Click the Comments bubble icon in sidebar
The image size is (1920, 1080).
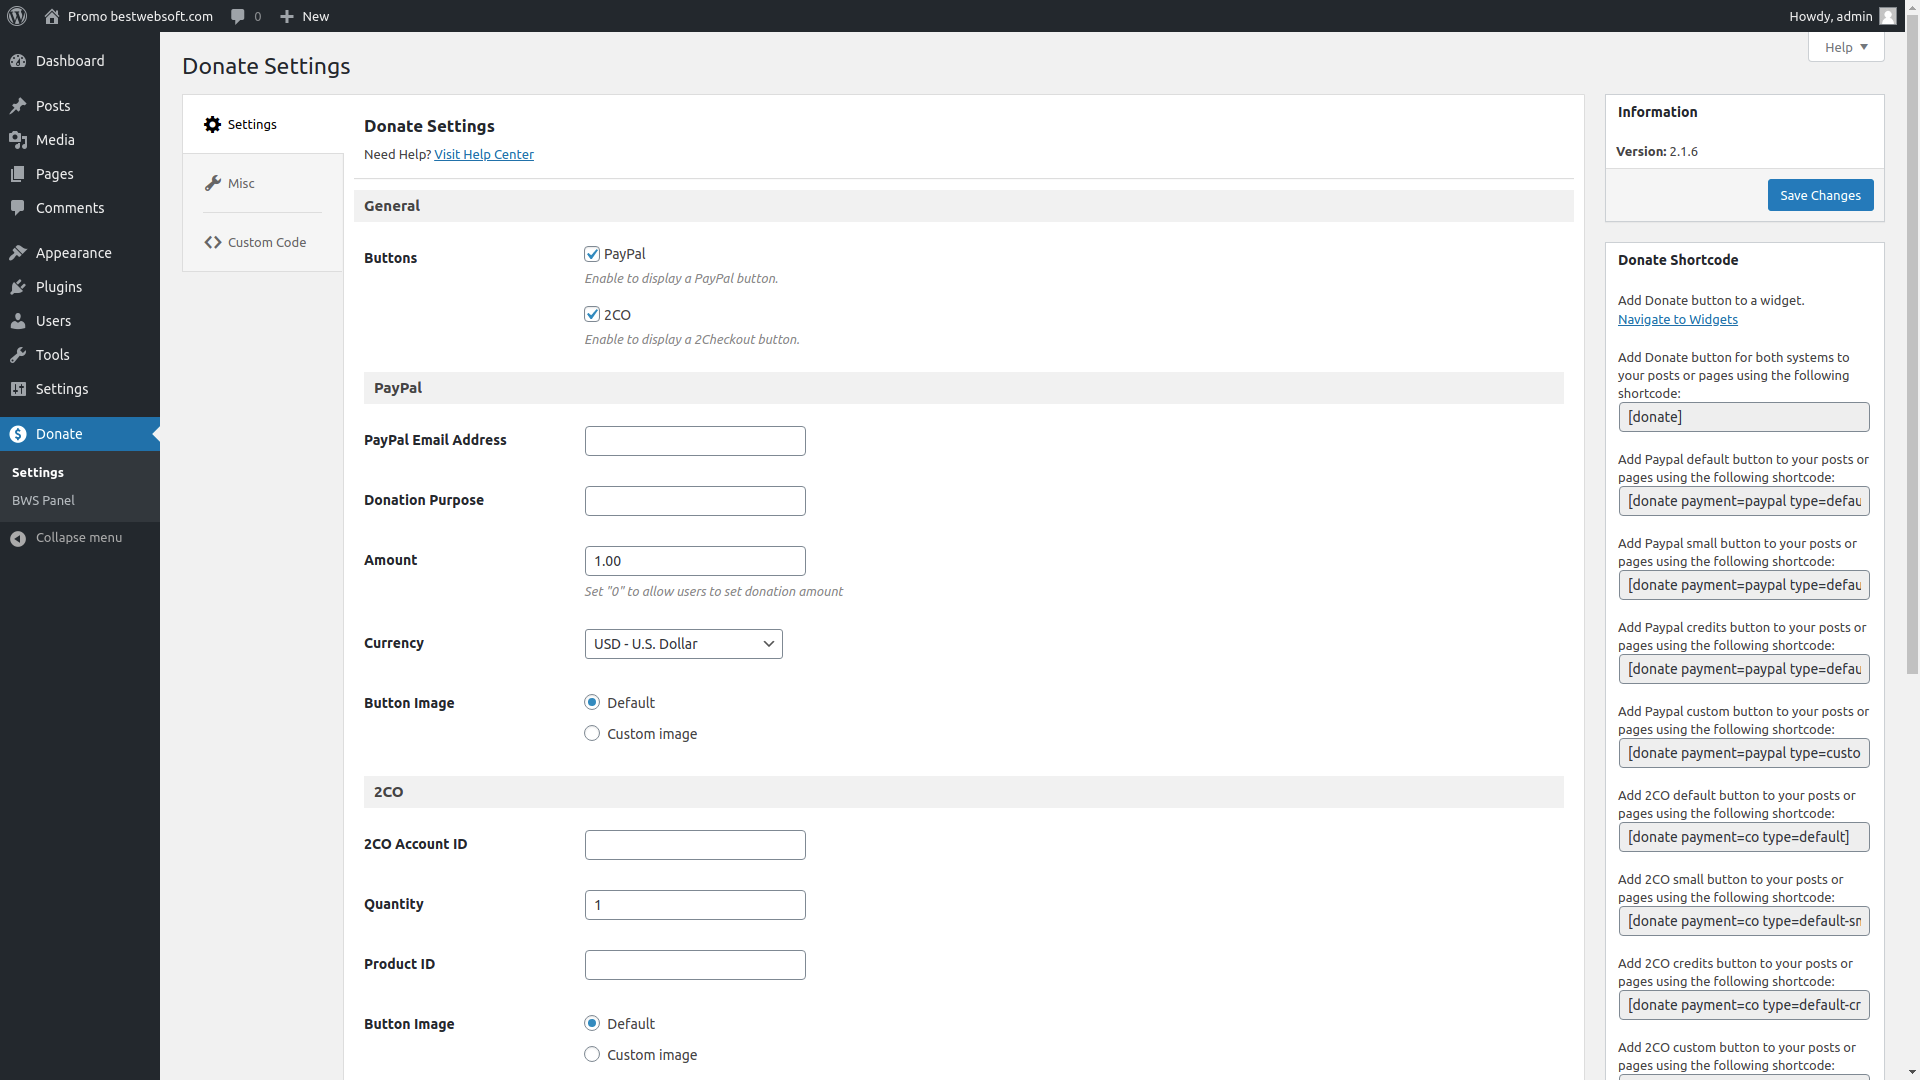pyautogui.click(x=18, y=208)
